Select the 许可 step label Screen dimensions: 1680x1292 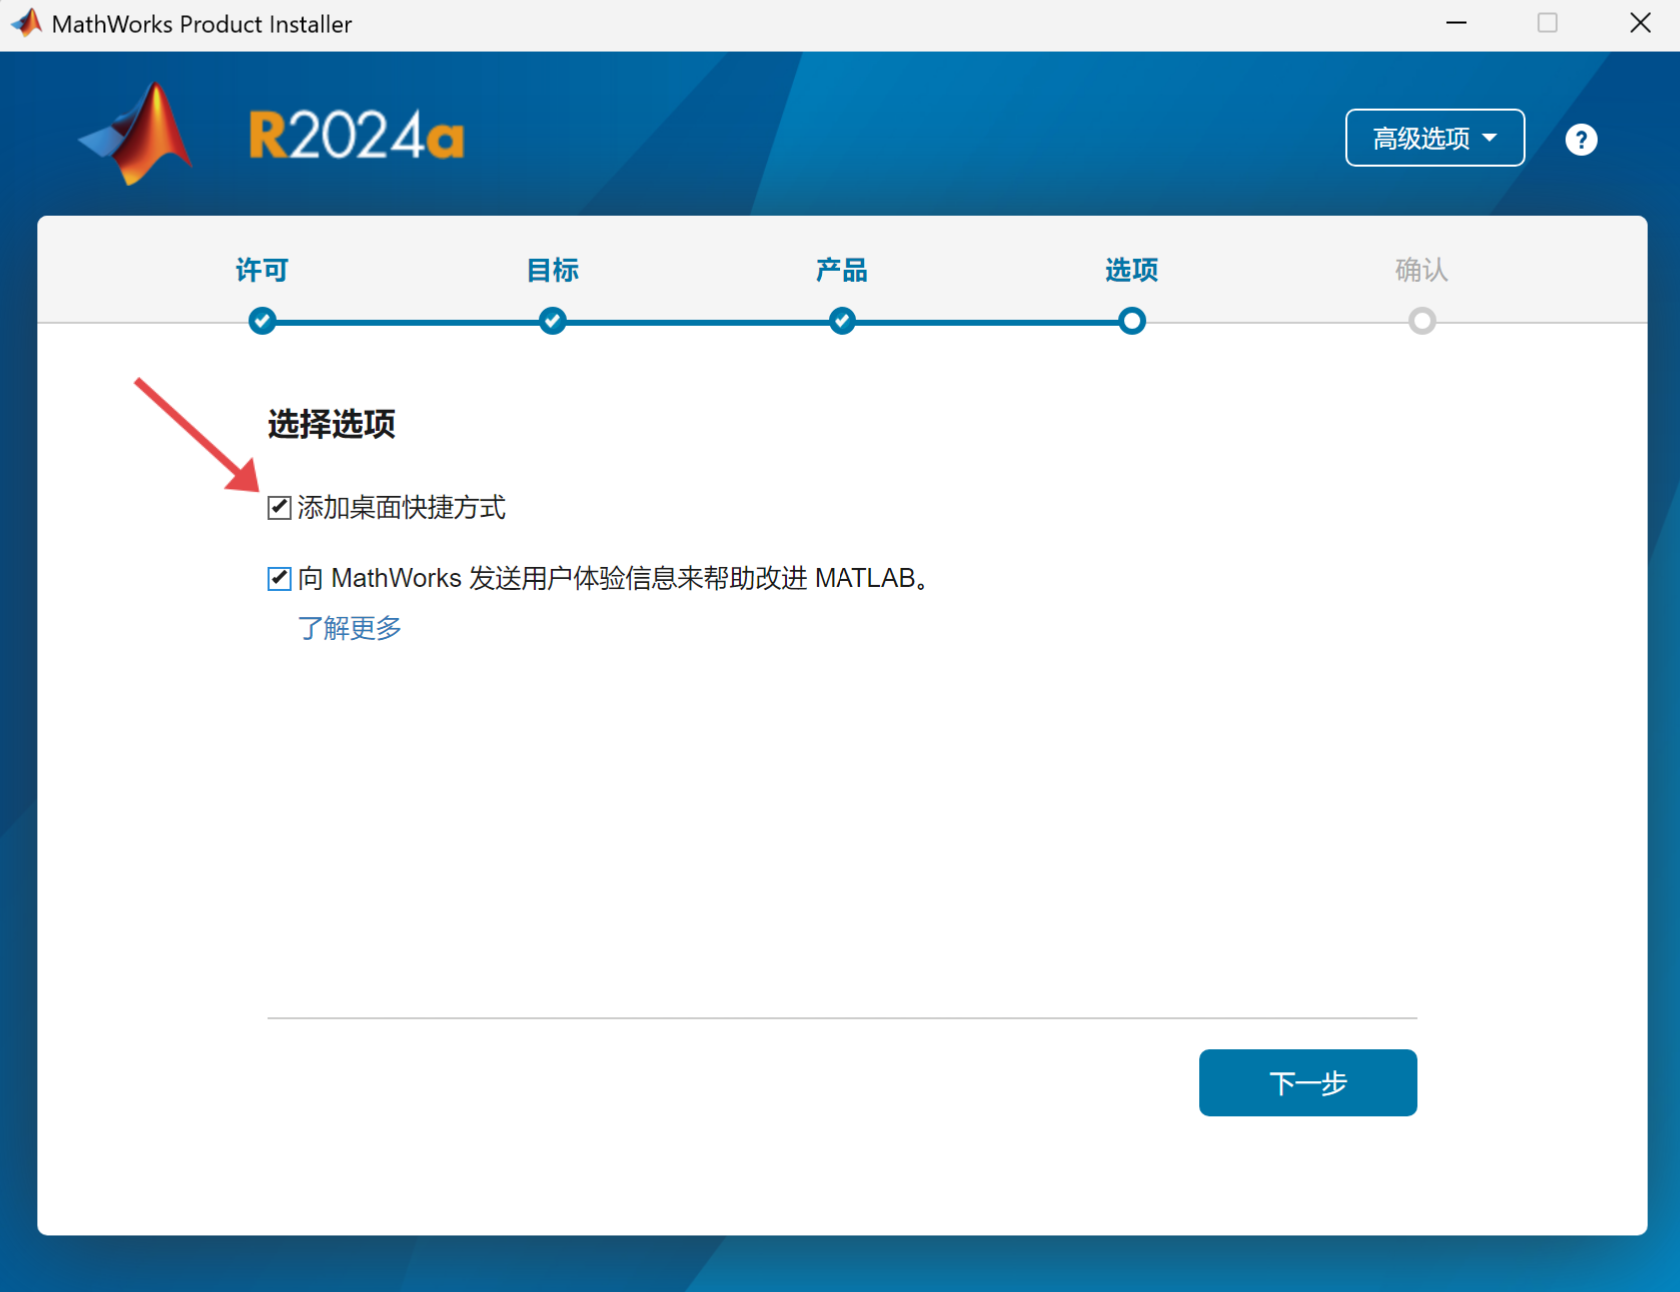click(262, 270)
